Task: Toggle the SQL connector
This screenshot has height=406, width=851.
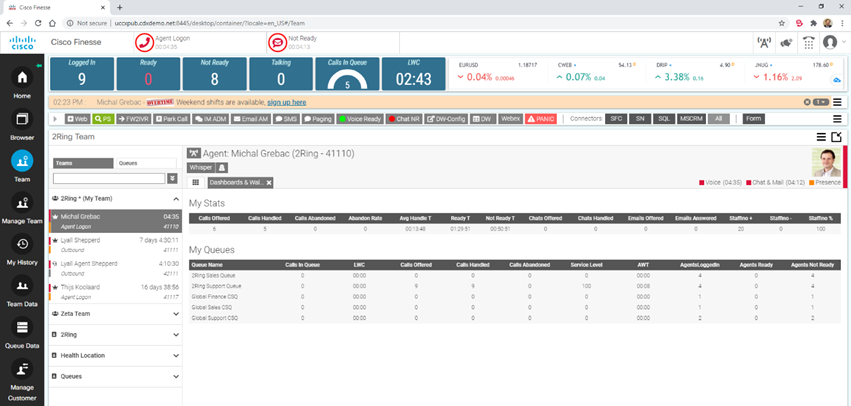Action: pyautogui.click(x=664, y=118)
